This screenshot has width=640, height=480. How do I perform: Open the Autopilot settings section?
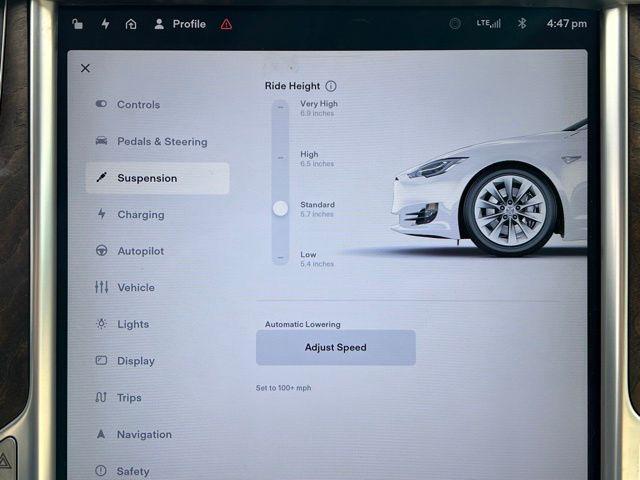(x=140, y=251)
